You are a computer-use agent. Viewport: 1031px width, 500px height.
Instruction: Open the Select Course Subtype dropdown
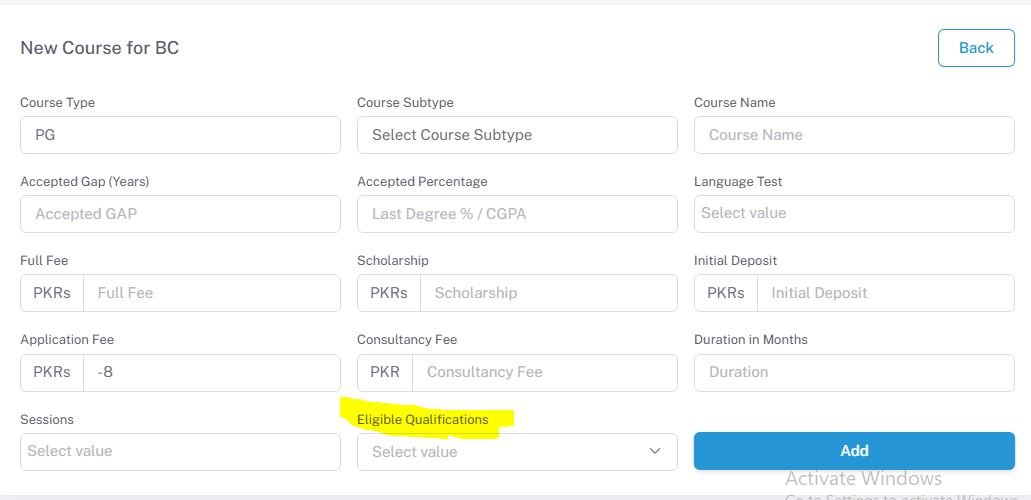coord(517,135)
